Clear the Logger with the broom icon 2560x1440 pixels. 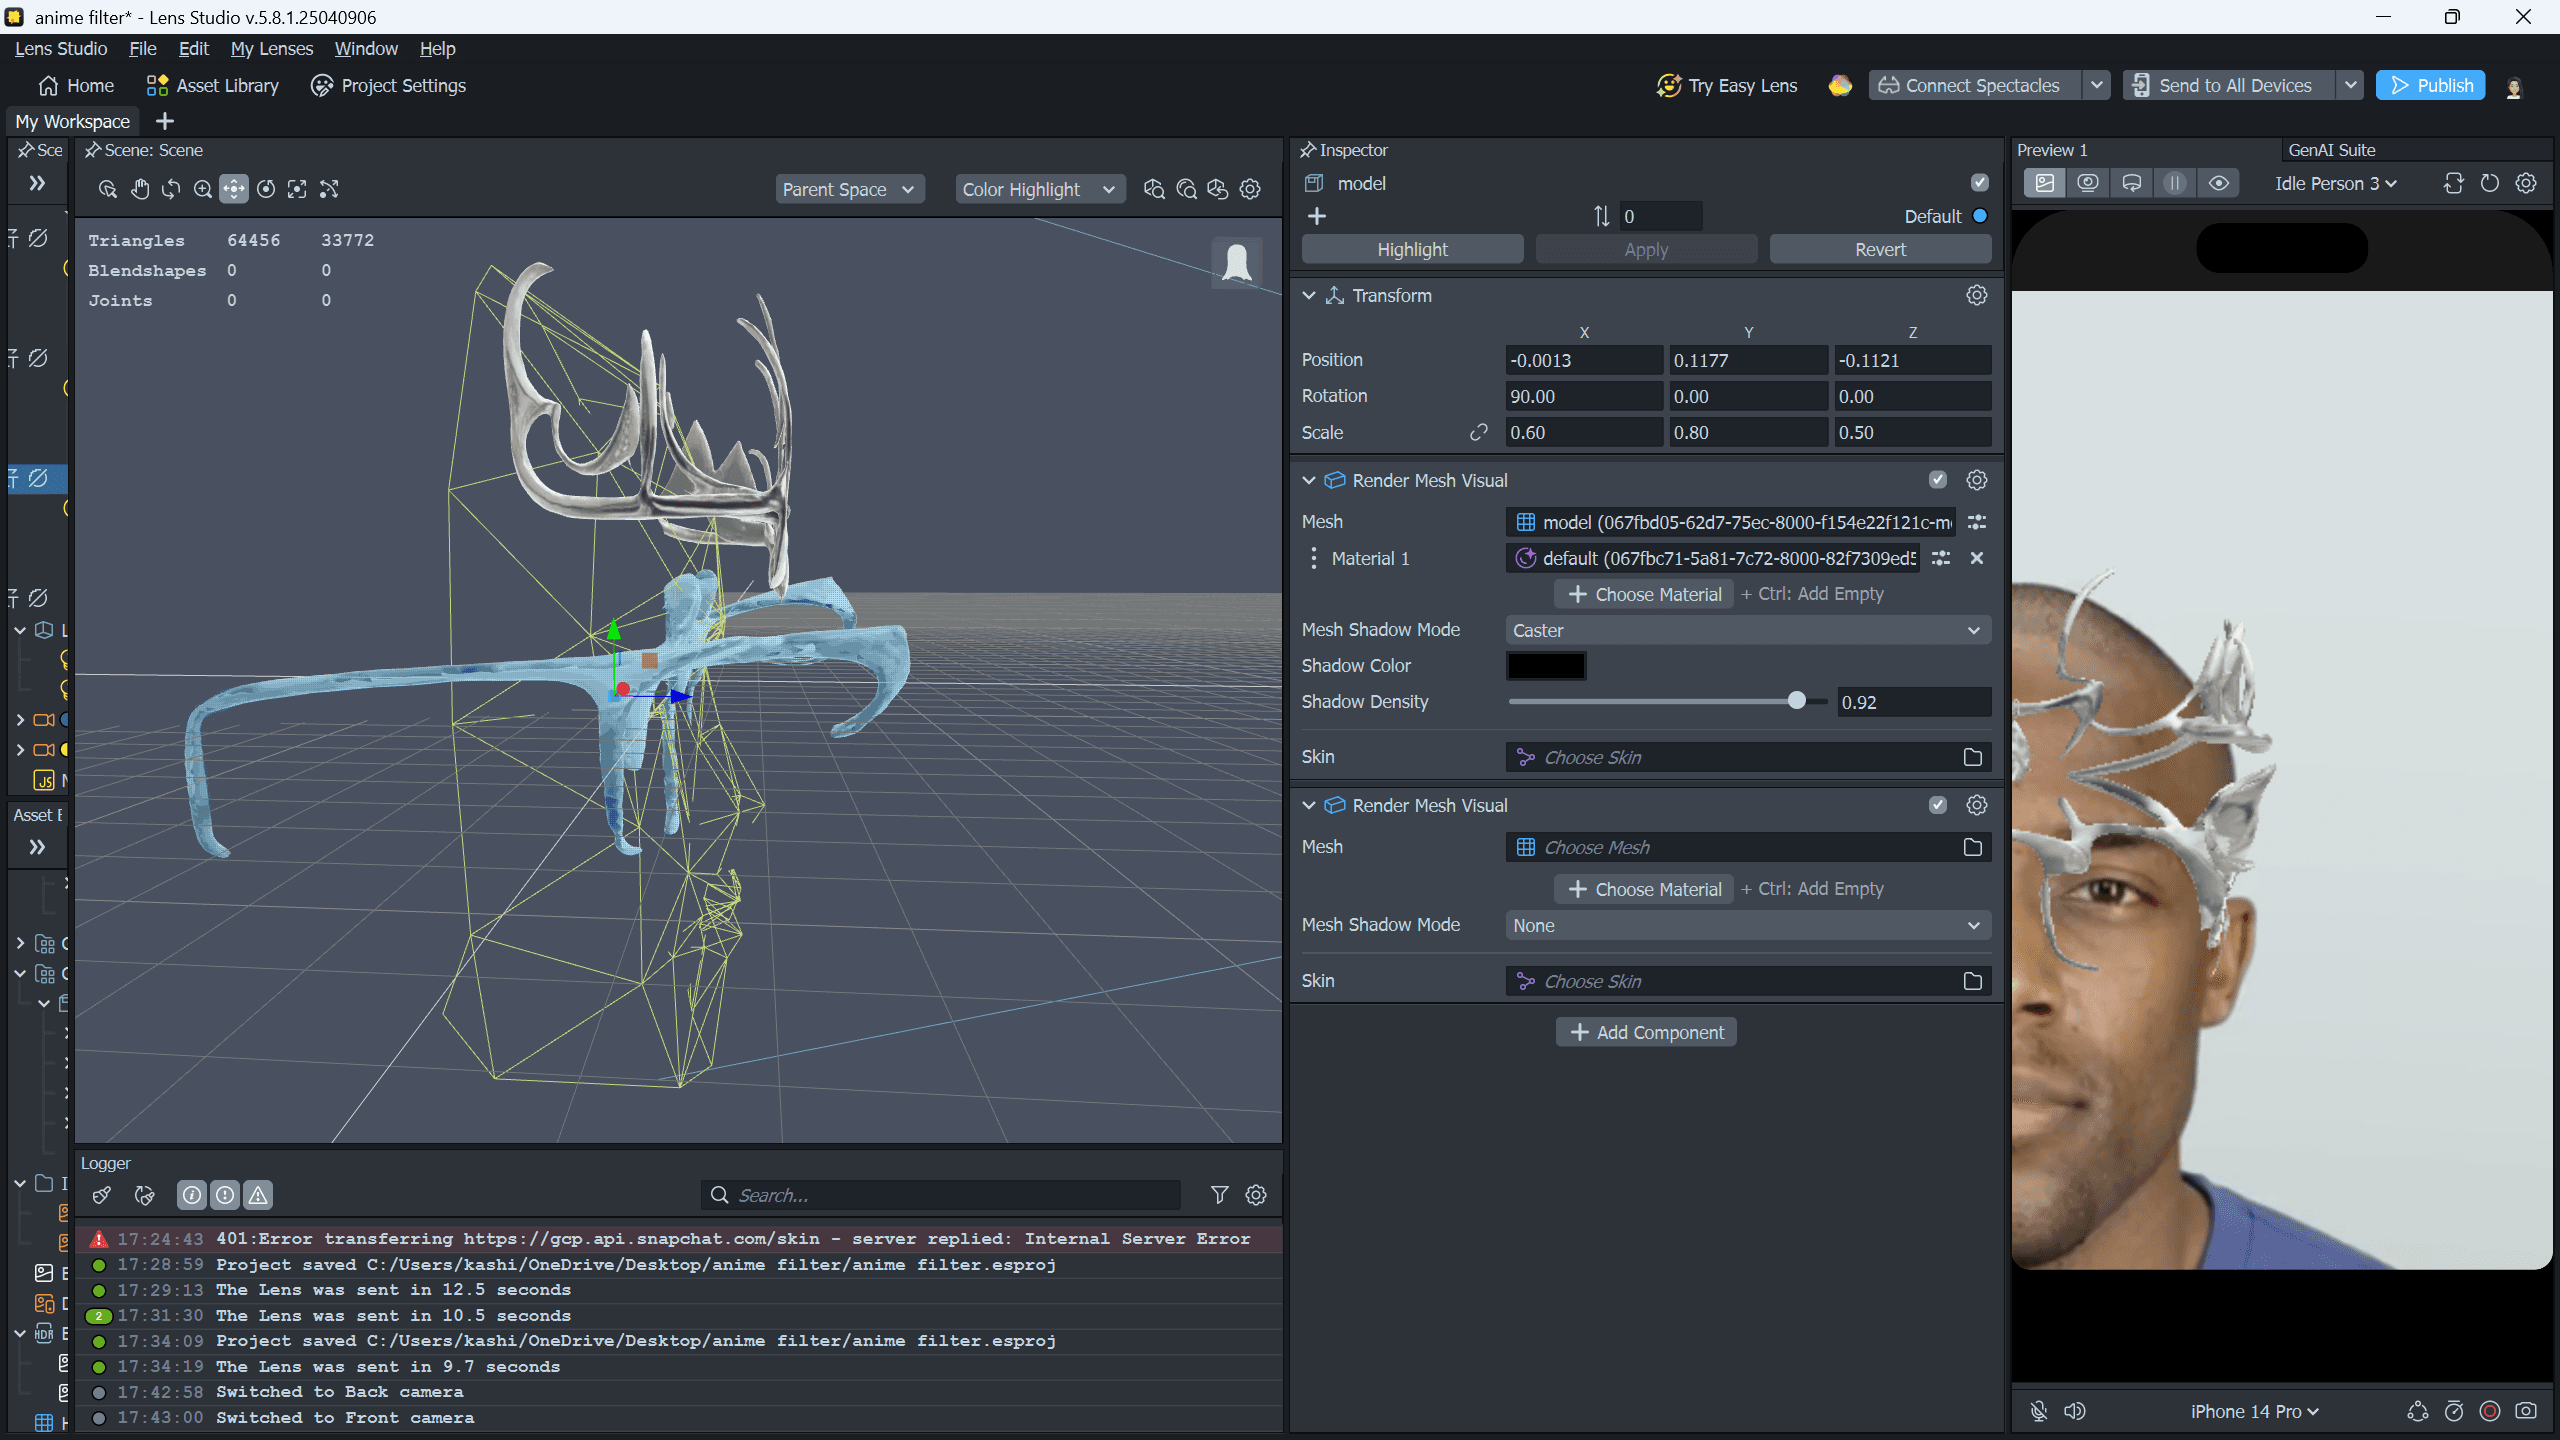coord(102,1195)
